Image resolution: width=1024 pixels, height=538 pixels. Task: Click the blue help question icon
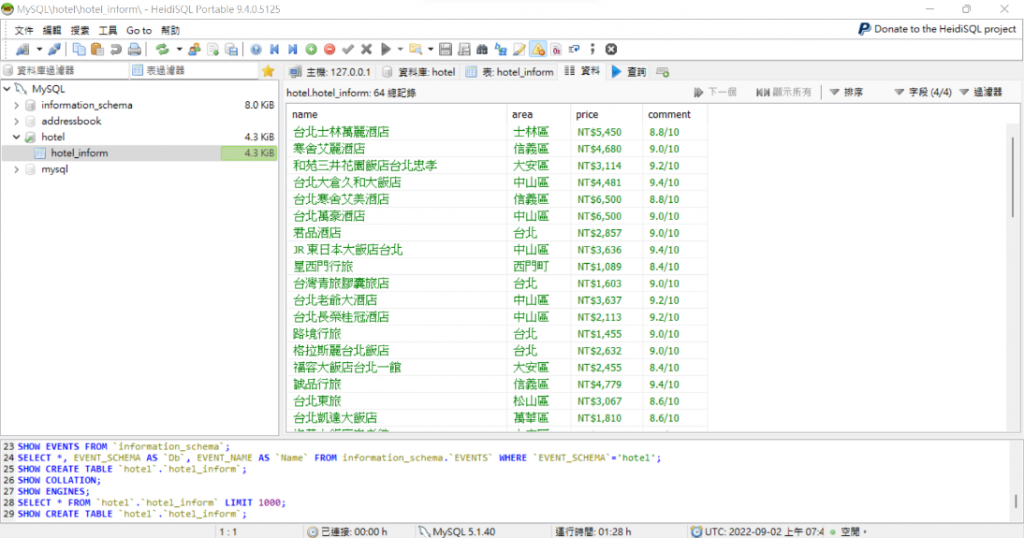click(256, 50)
